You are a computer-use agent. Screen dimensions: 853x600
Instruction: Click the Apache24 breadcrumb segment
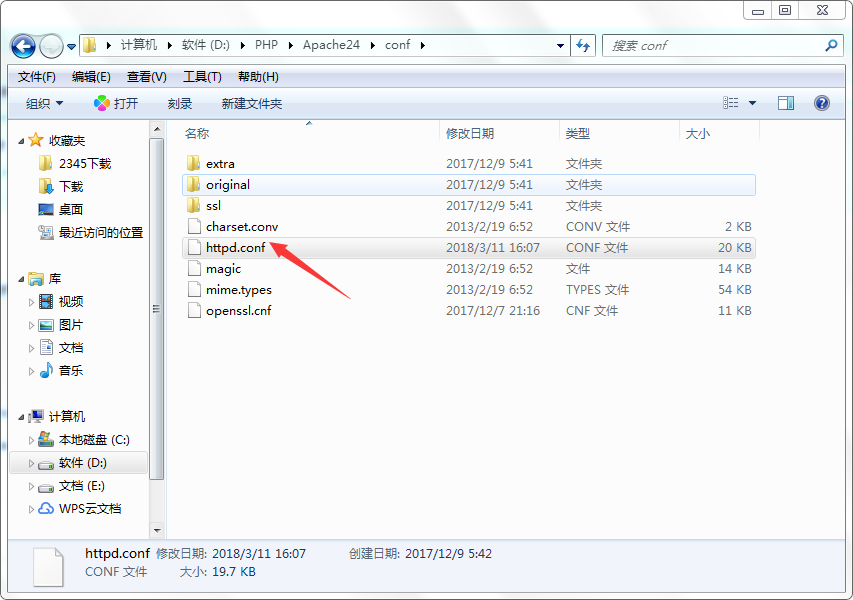(331, 45)
